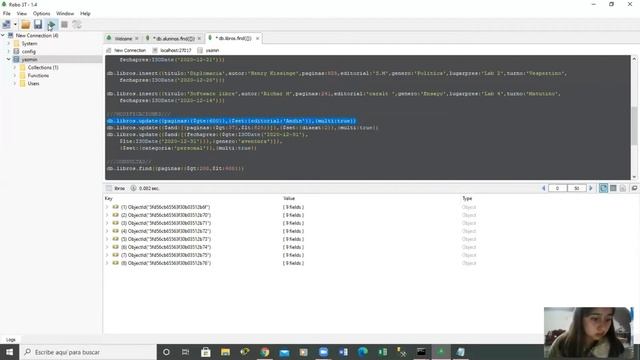The width and height of the screenshot is (640, 360).
Task: Open the File menu
Action: point(7,13)
